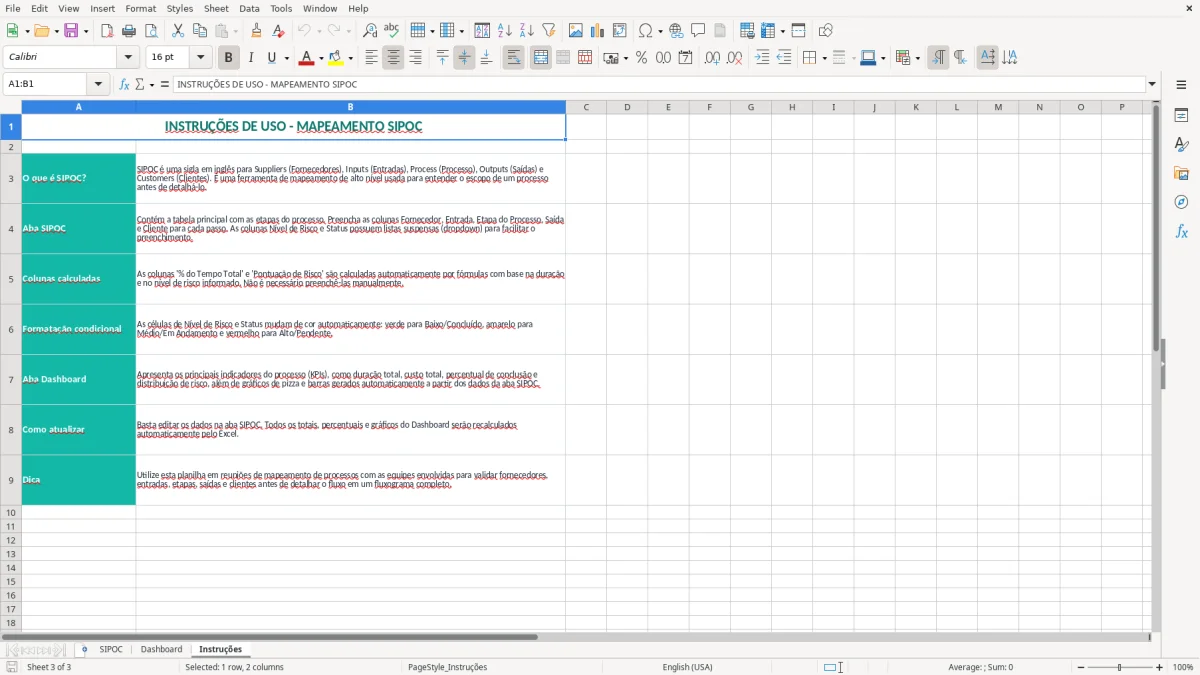Clear direct formatting
This screenshot has width=1200, height=675.
click(x=278, y=31)
